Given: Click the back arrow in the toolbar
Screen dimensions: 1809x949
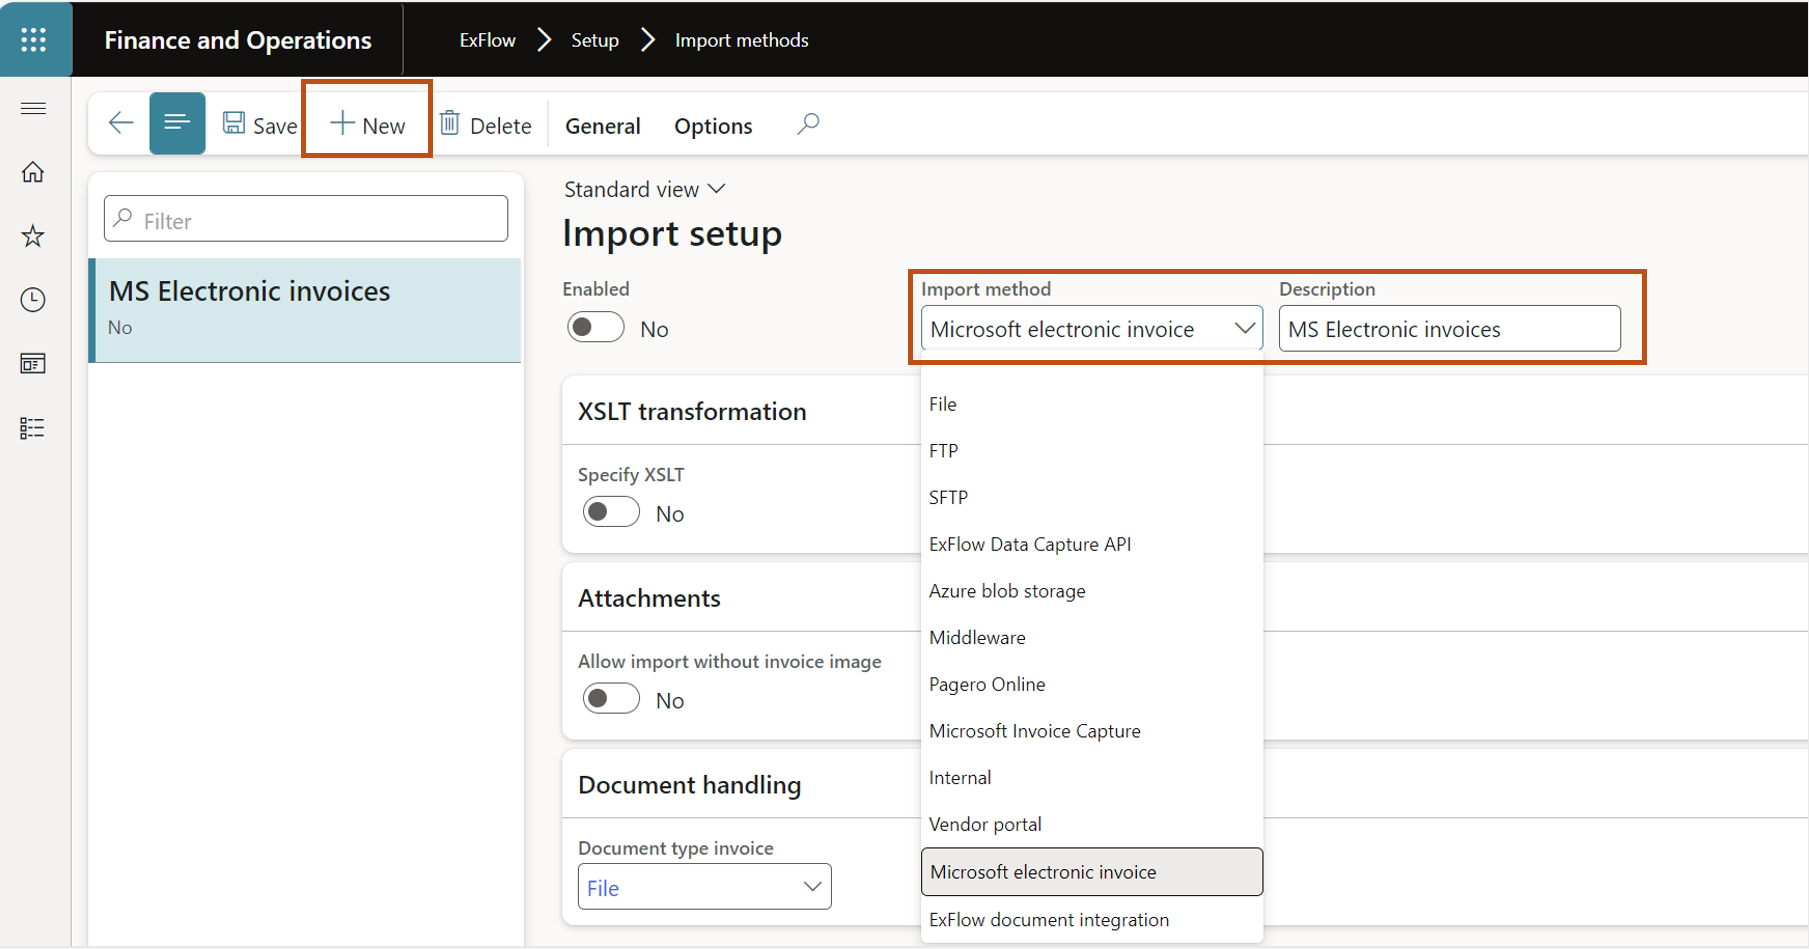Looking at the screenshot, I should click(x=121, y=123).
